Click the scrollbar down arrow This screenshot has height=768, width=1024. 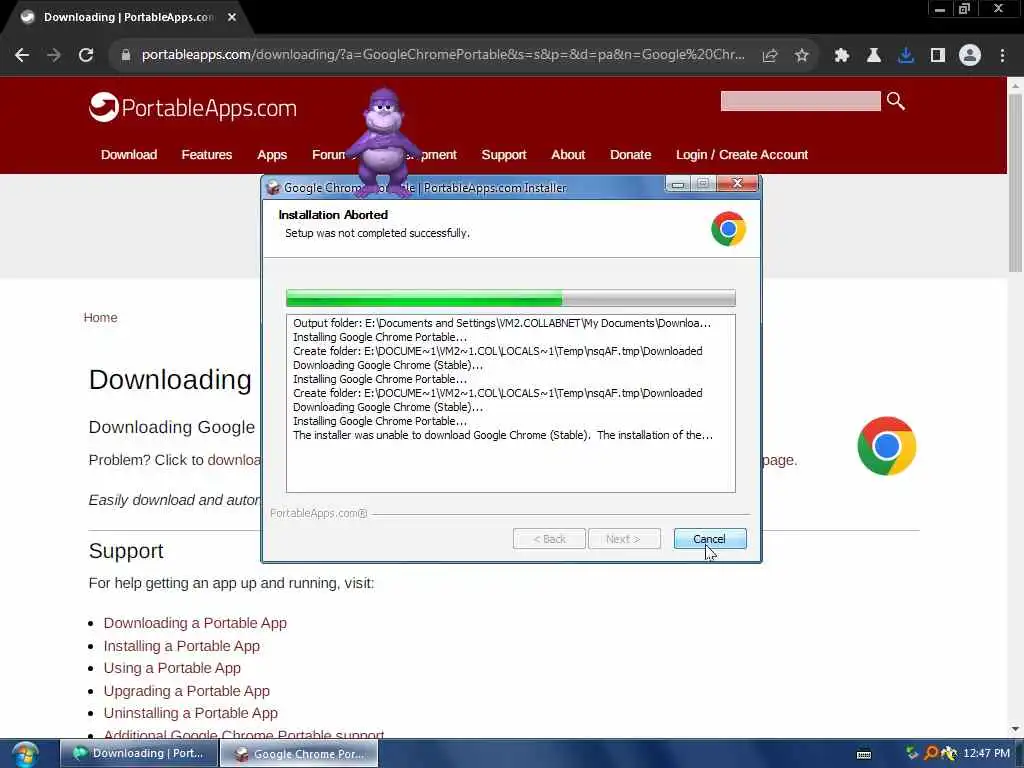(x=1015, y=729)
